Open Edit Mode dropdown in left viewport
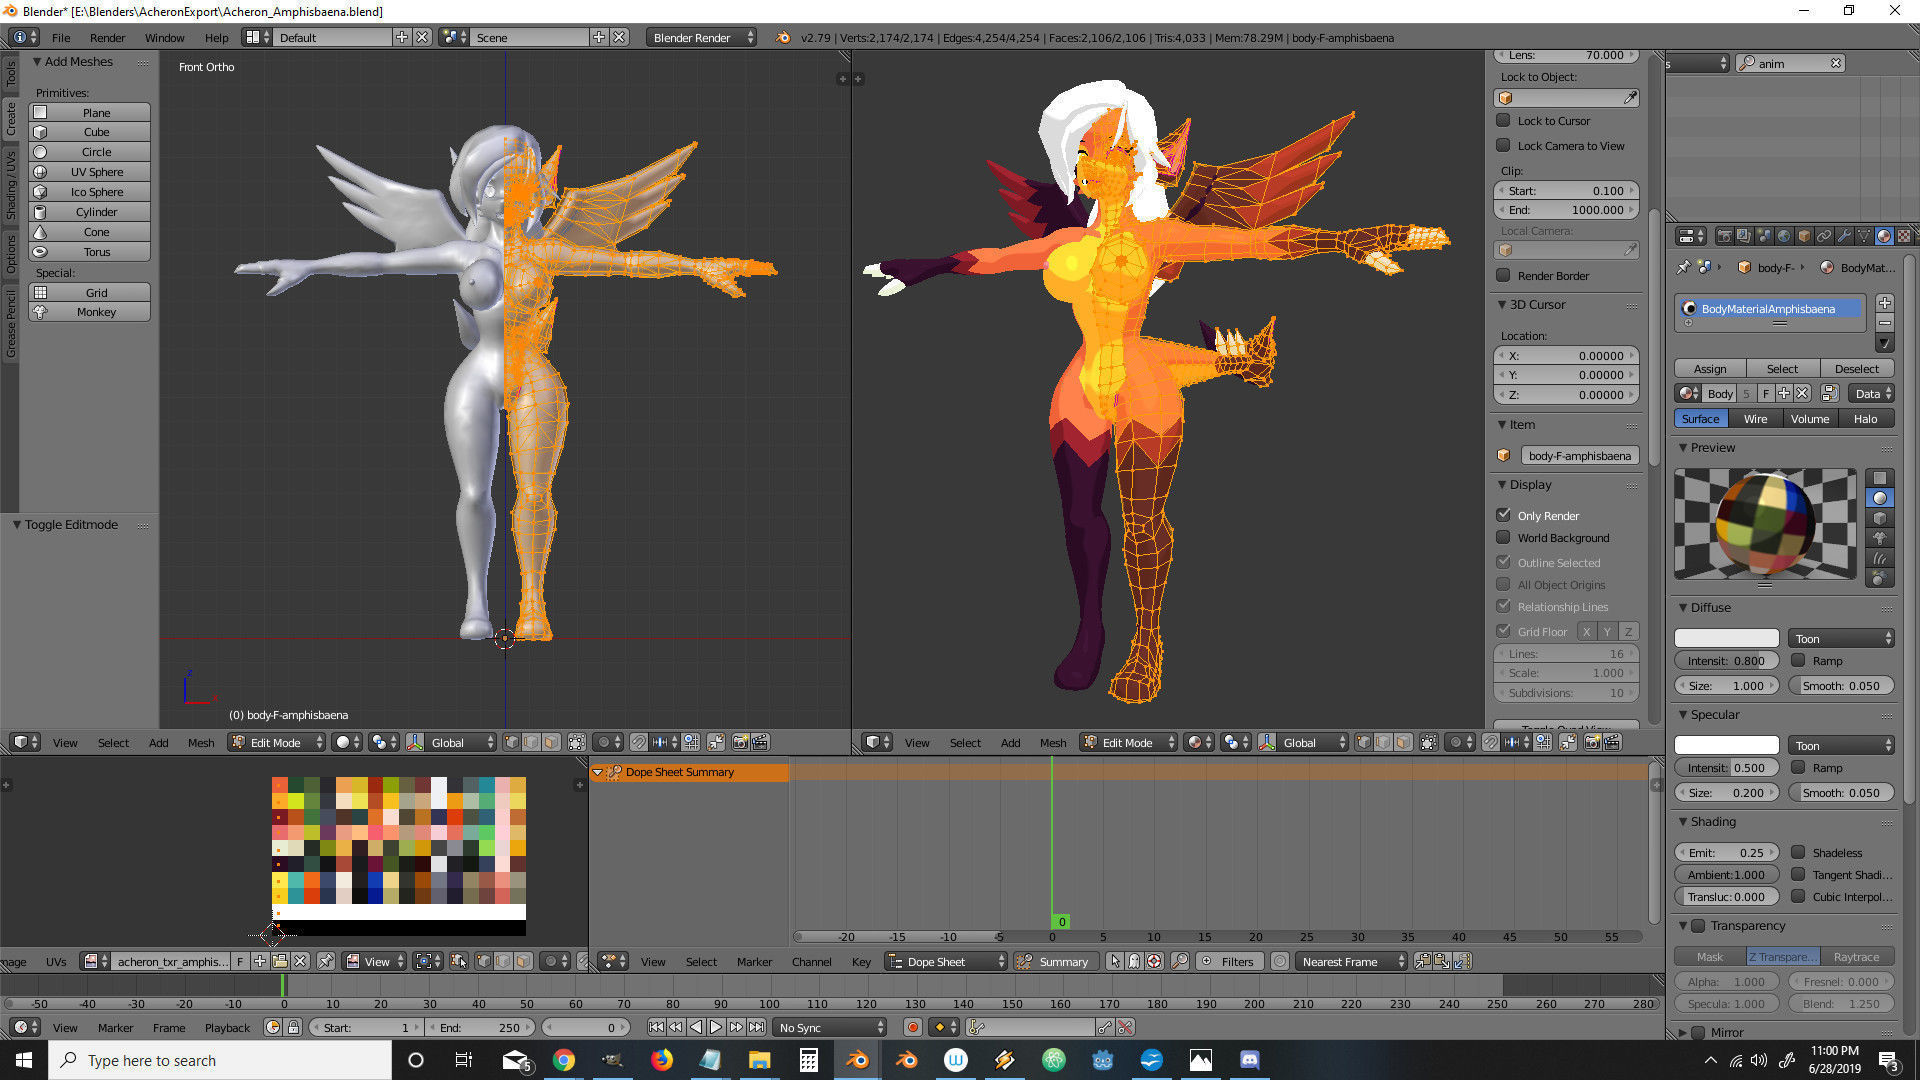The image size is (1920, 1080). pyautogui.click(x=277, y=742)
